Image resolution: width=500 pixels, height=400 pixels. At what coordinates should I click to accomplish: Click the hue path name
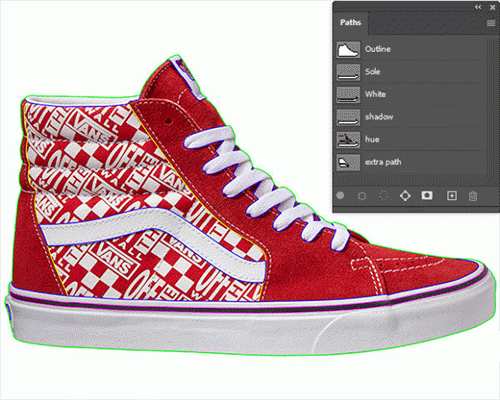(x=372, y=139)
